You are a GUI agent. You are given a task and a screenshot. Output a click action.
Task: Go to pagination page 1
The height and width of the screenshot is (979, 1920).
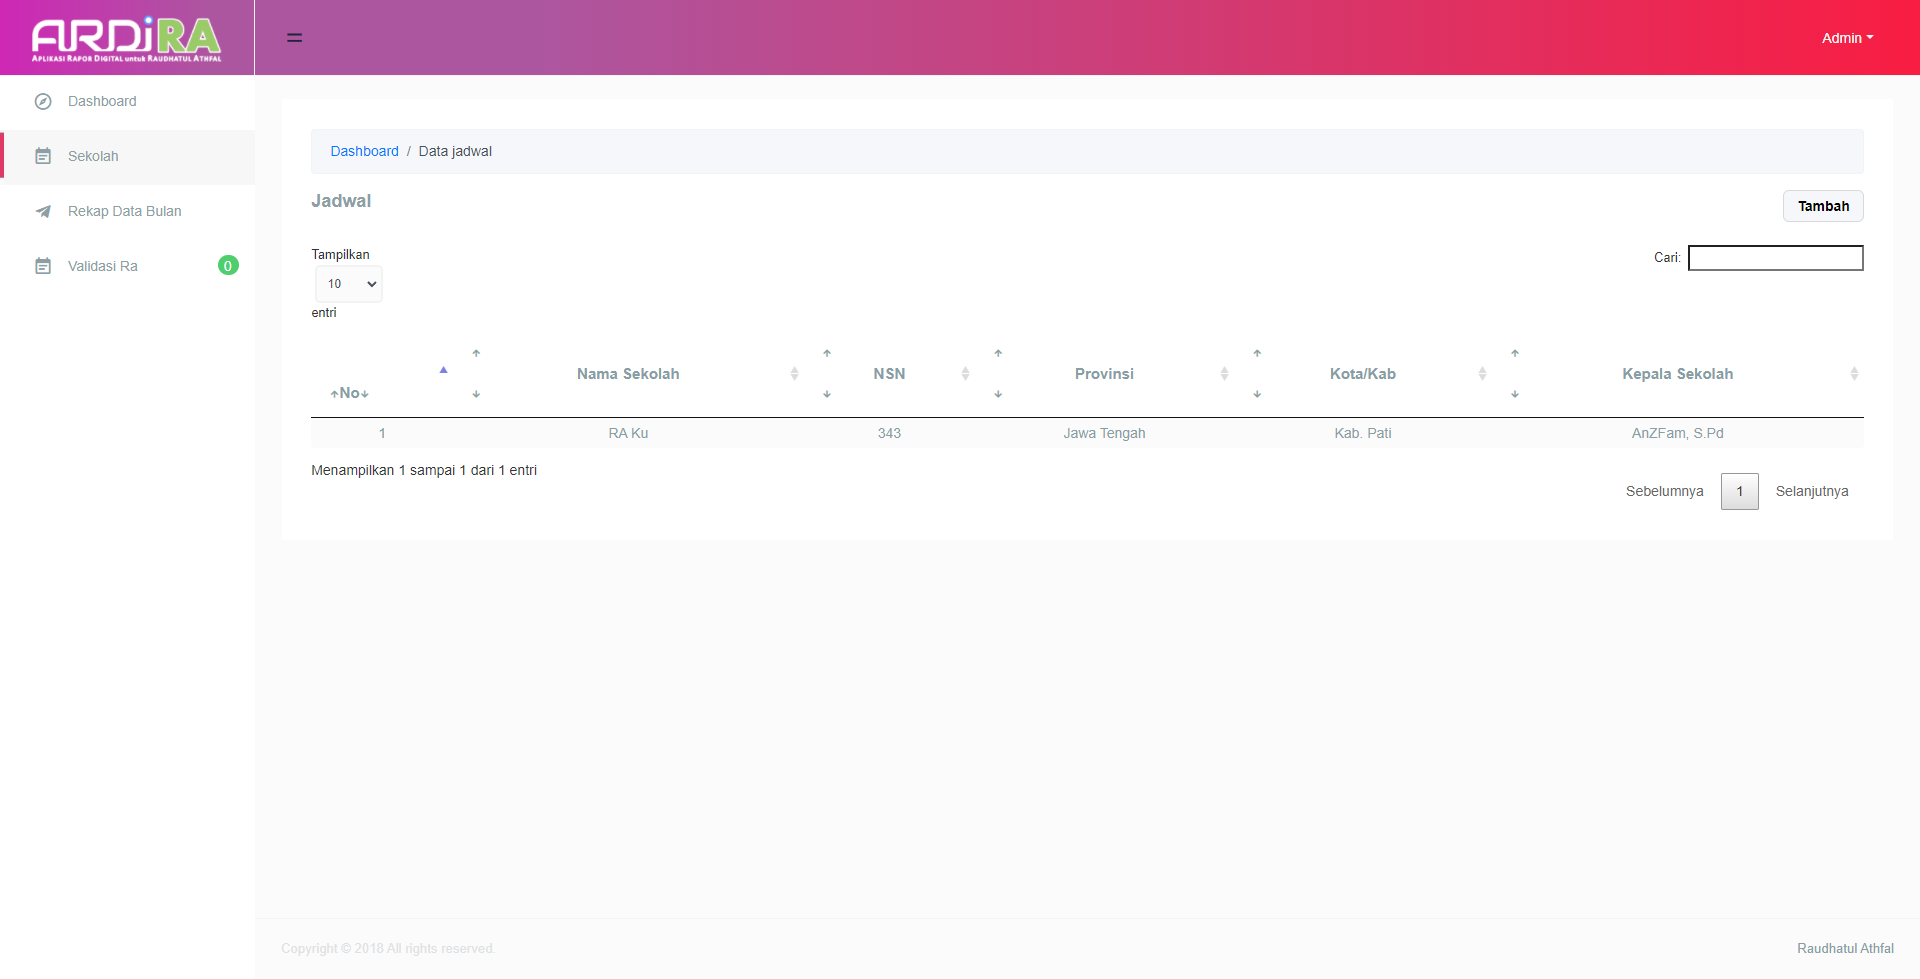pos(1739,491)
